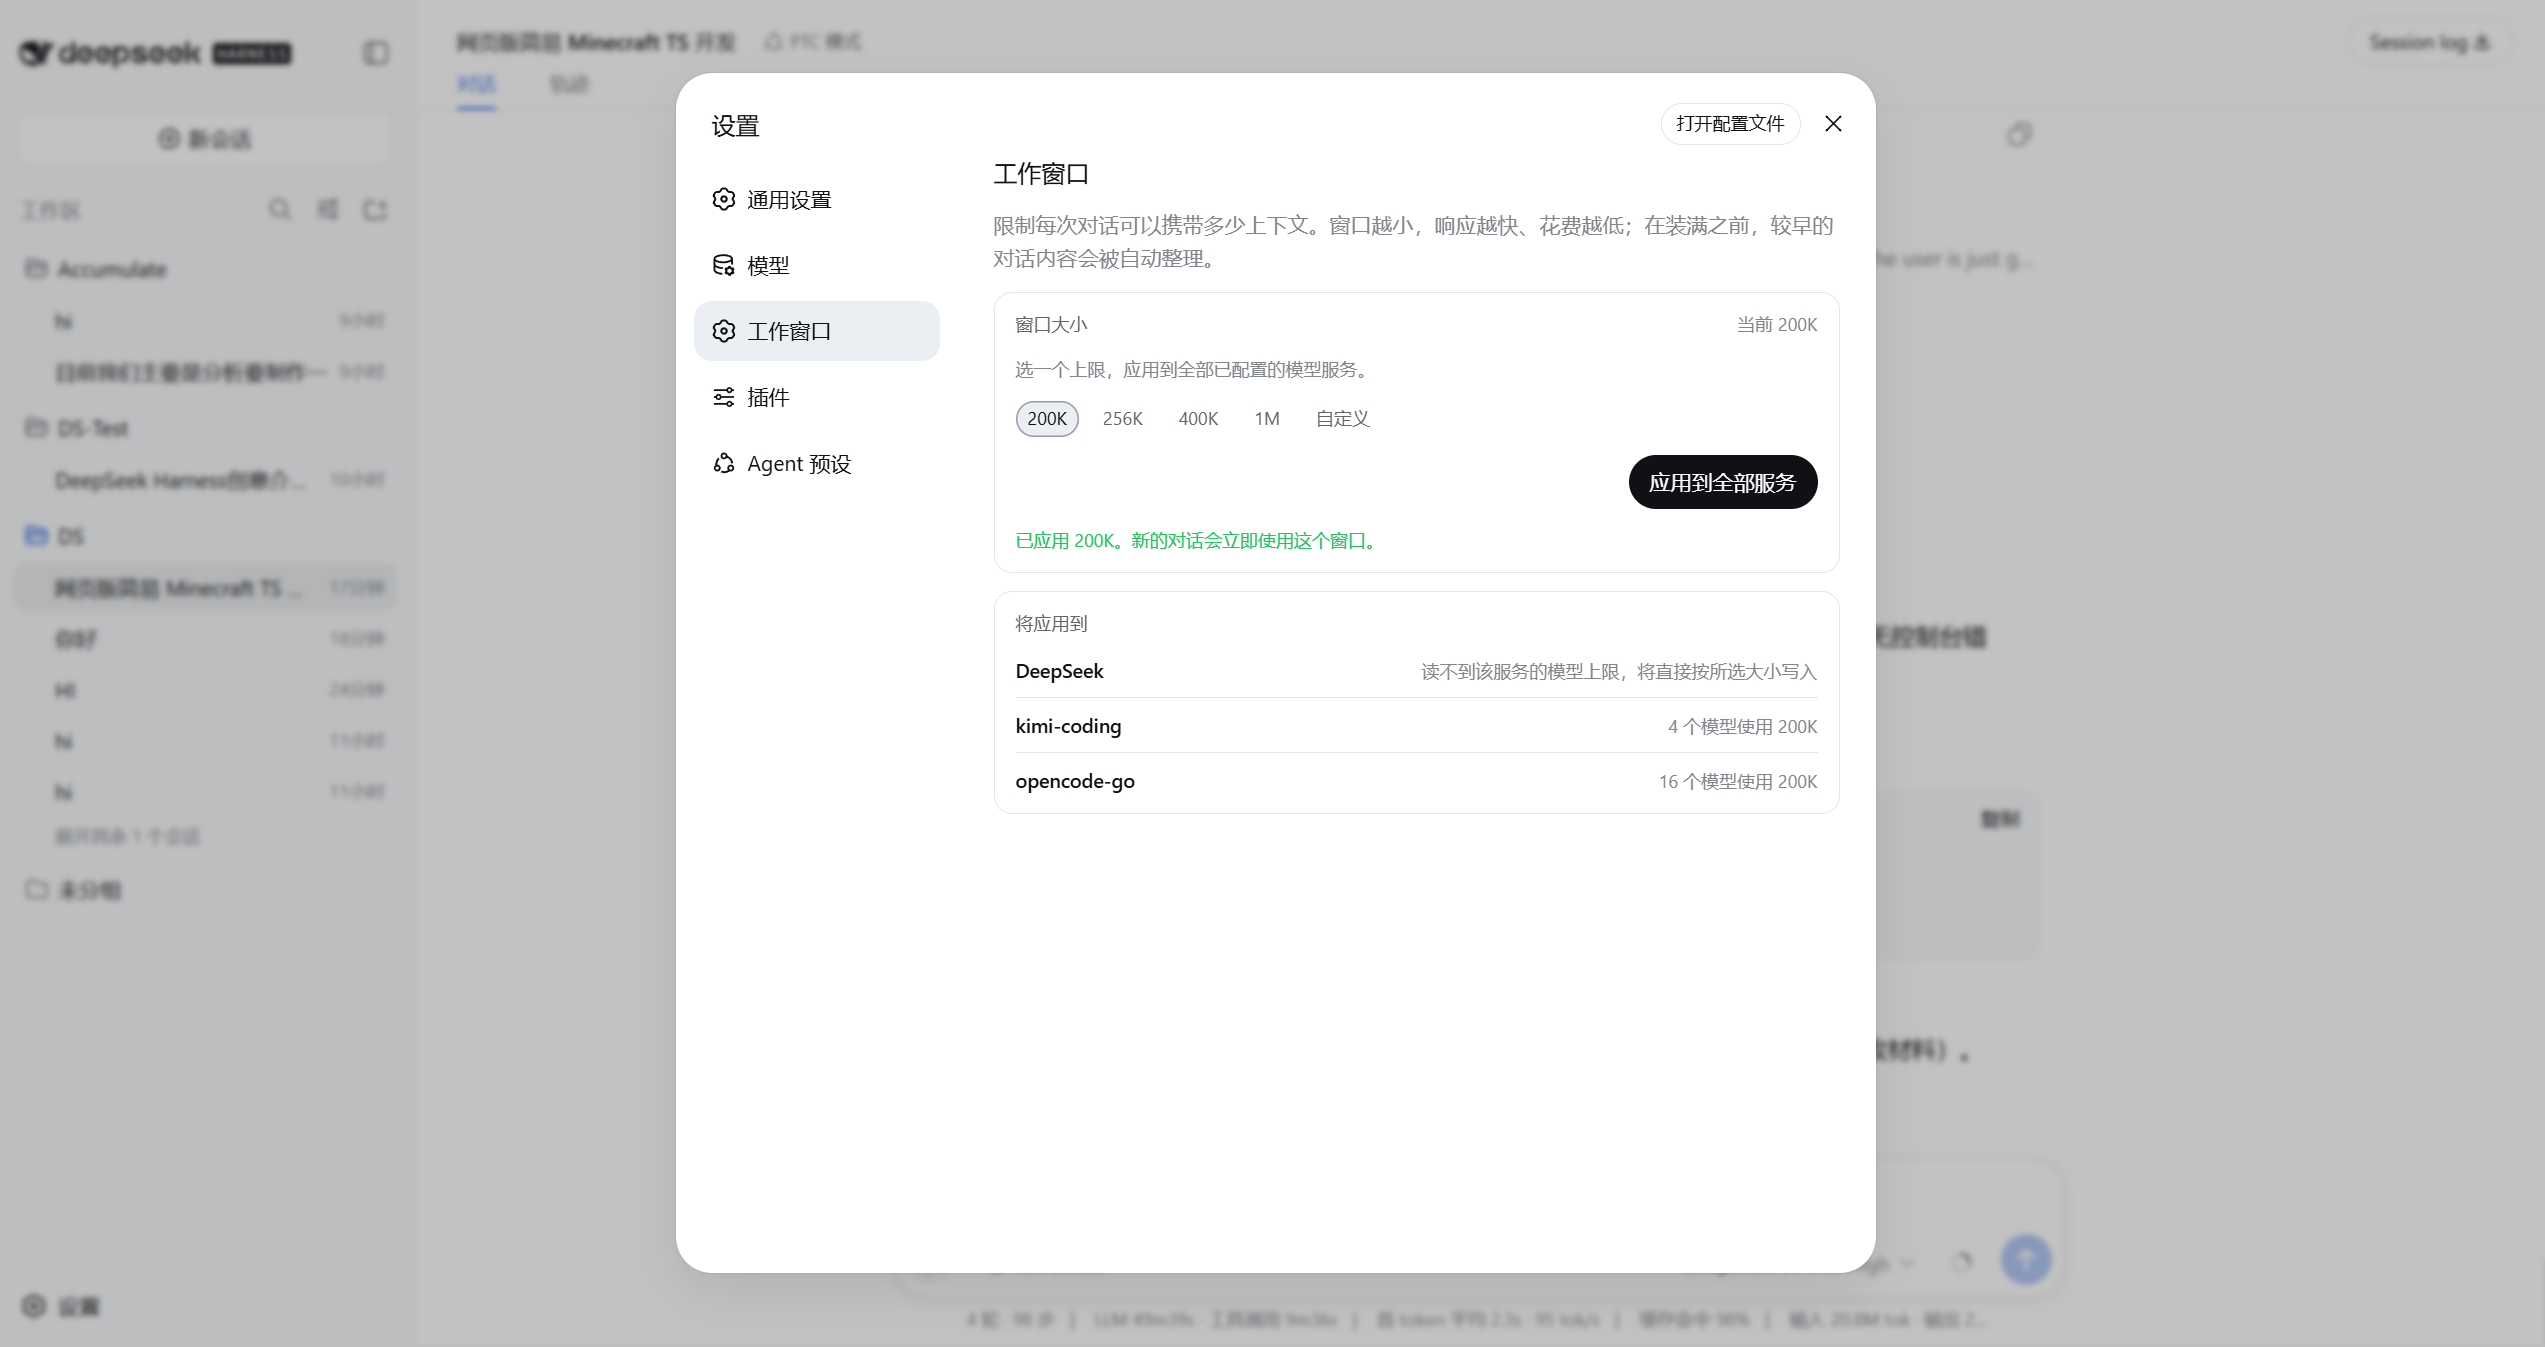Click the 打开配置文件 button
2545x1347 pixels.
point(1730,123)
